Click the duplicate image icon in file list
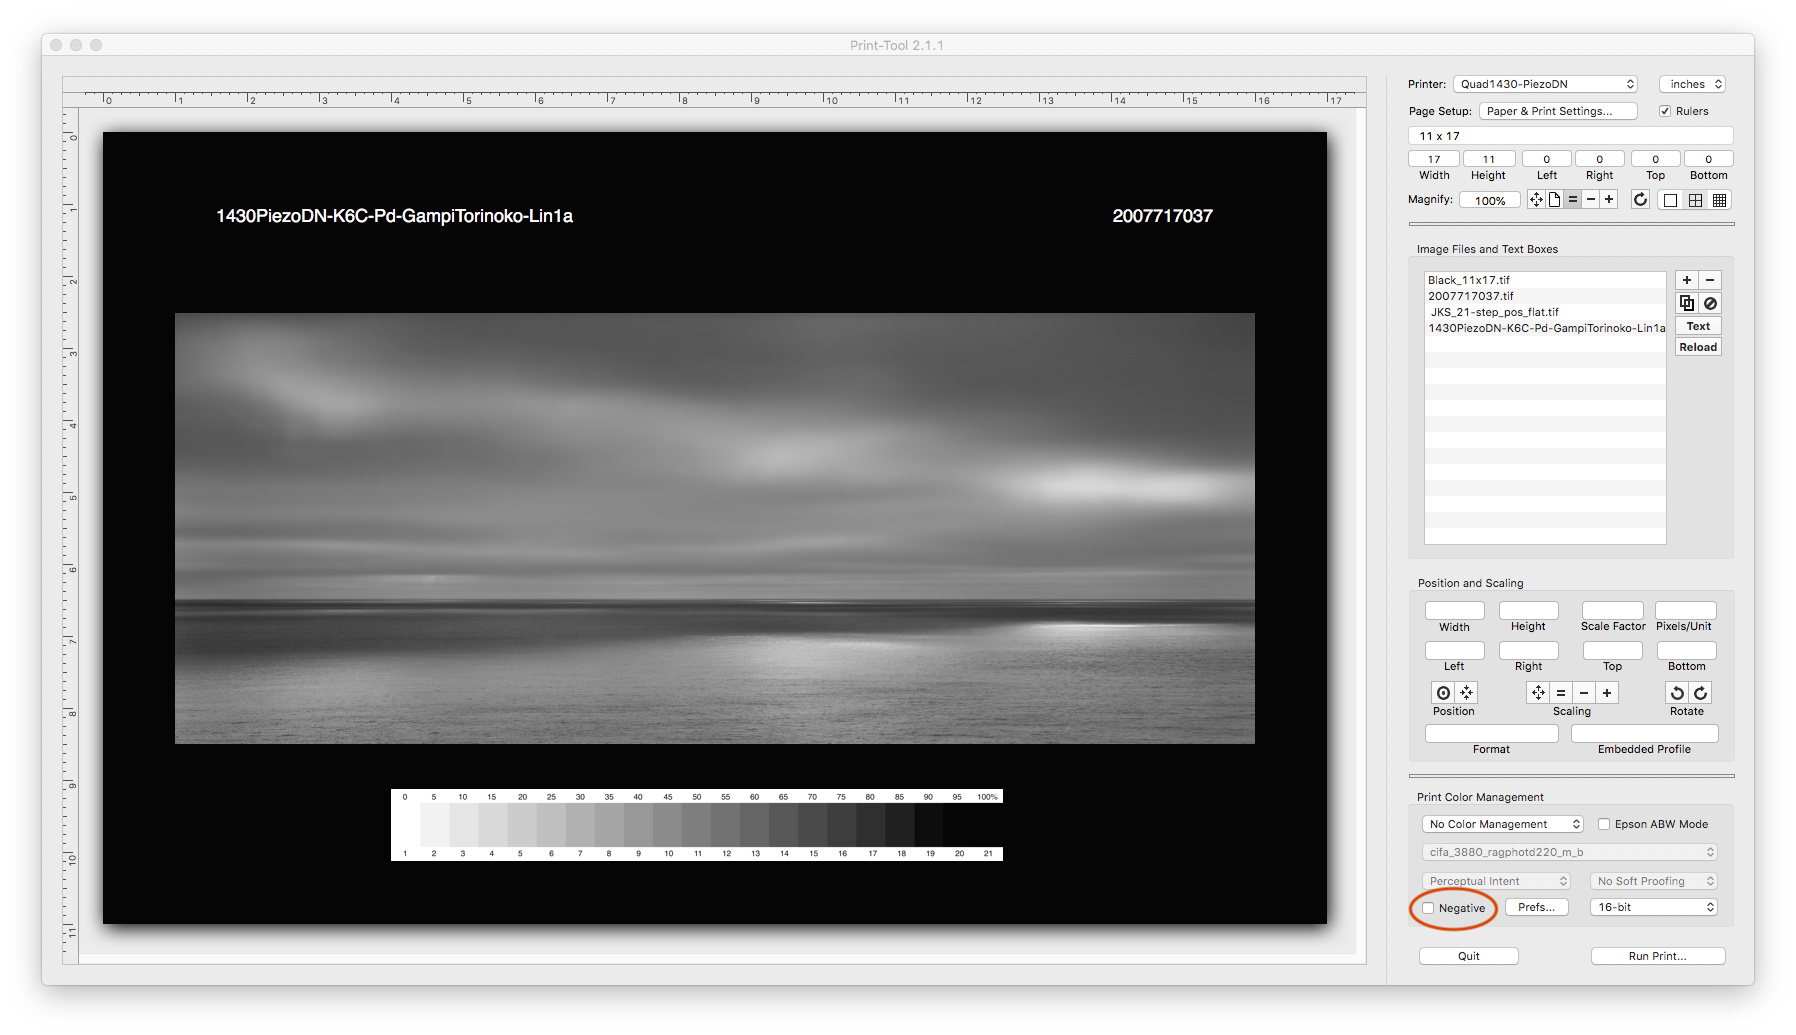The width and height of the screenshot is (1796, 1035). click(1687, 303)
